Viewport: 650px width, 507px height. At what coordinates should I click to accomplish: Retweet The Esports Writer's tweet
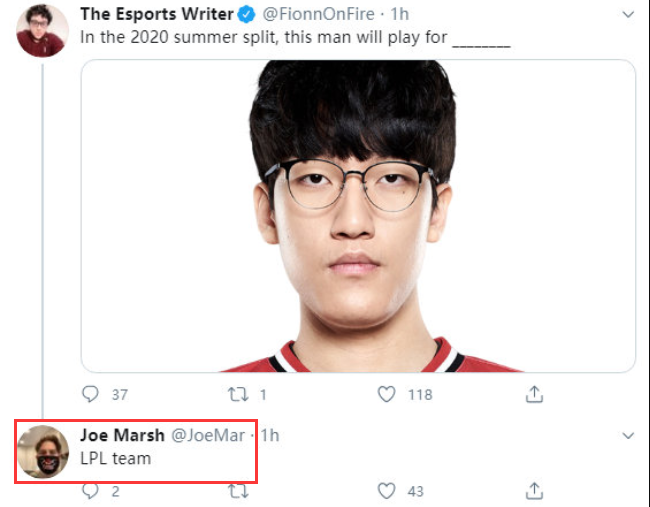click(x=238, y=394)
